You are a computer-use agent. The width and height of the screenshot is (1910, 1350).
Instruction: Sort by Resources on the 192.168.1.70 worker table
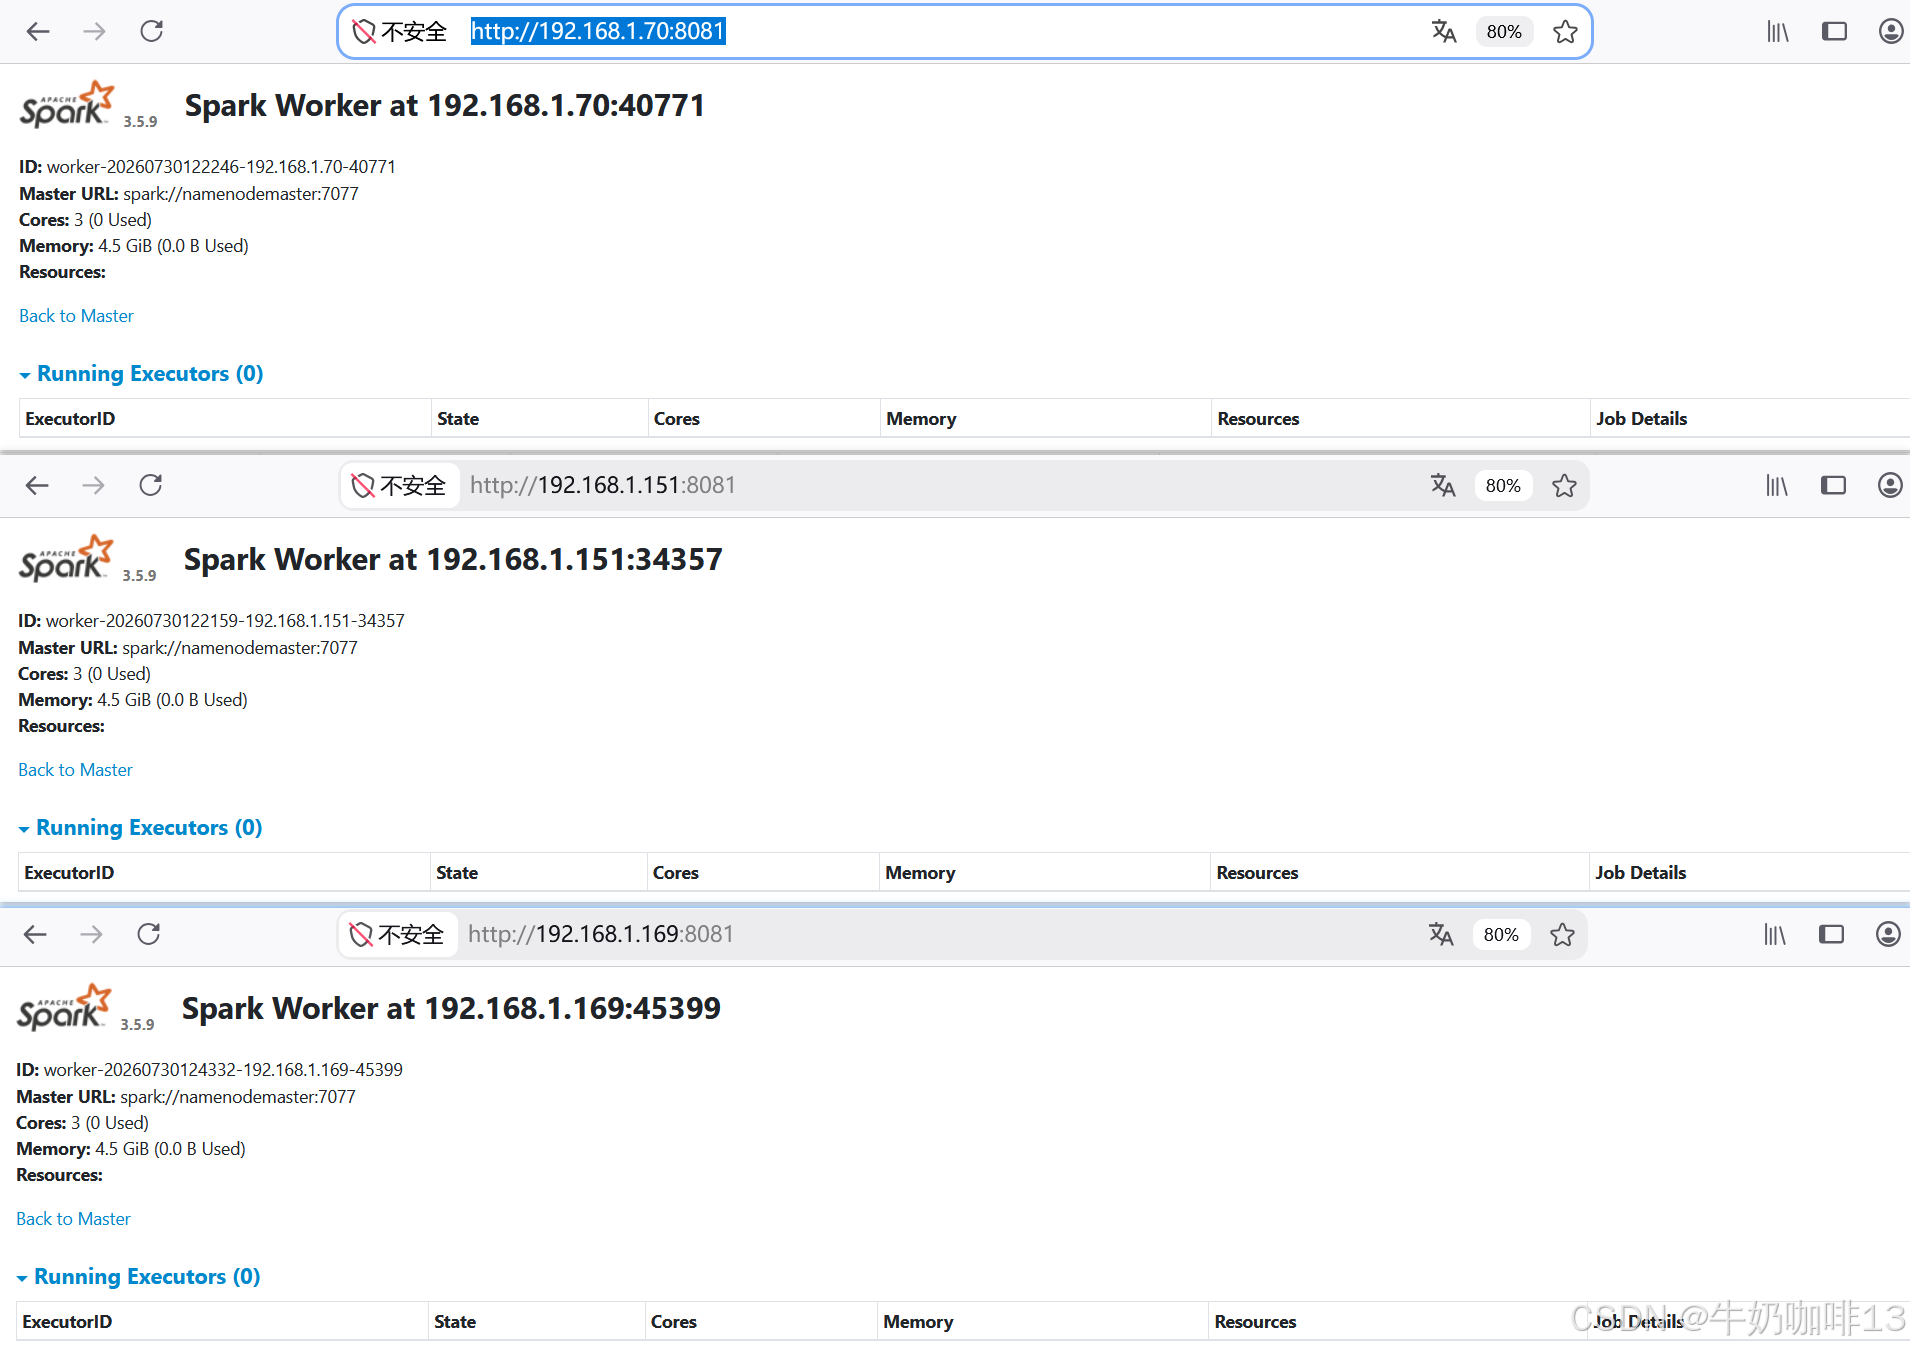1401,419
